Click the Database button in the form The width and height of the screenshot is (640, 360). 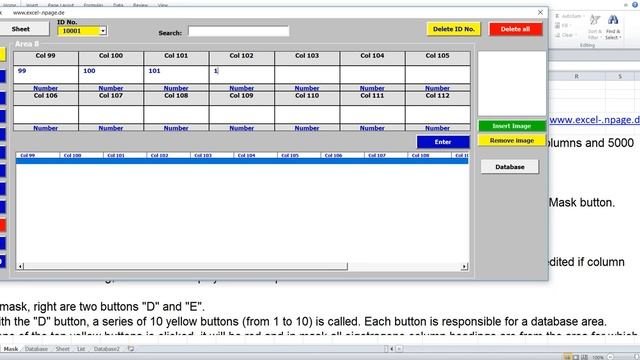(510, 167)
